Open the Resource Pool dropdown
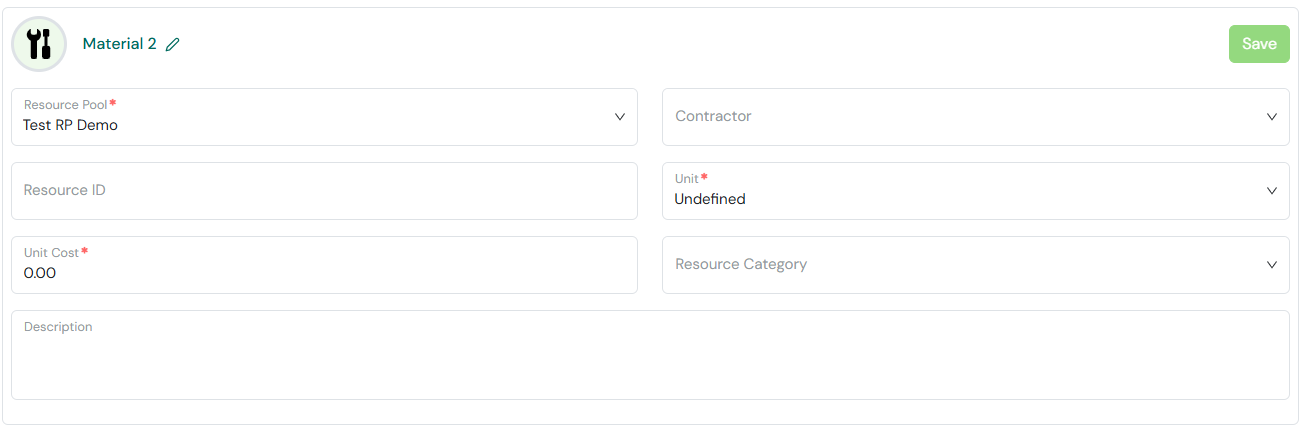Image resolution: width=1307 pixels, height=432 pixels. [x=324, y=117]
